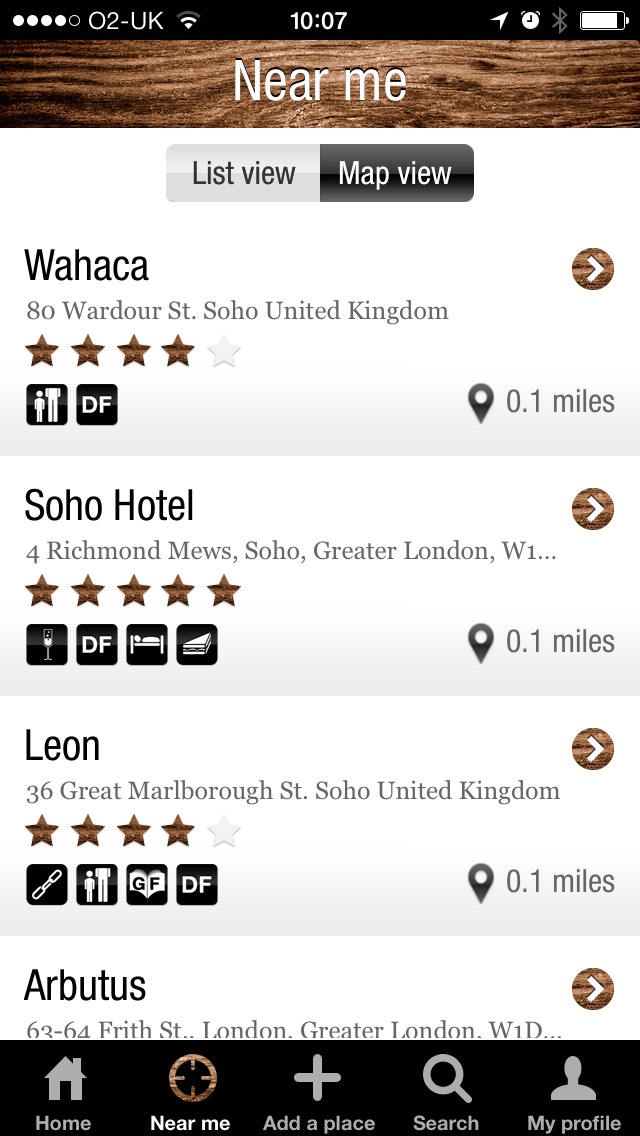
Task: Open Wahaca details with arrow button
Action: tap(593, 269)
